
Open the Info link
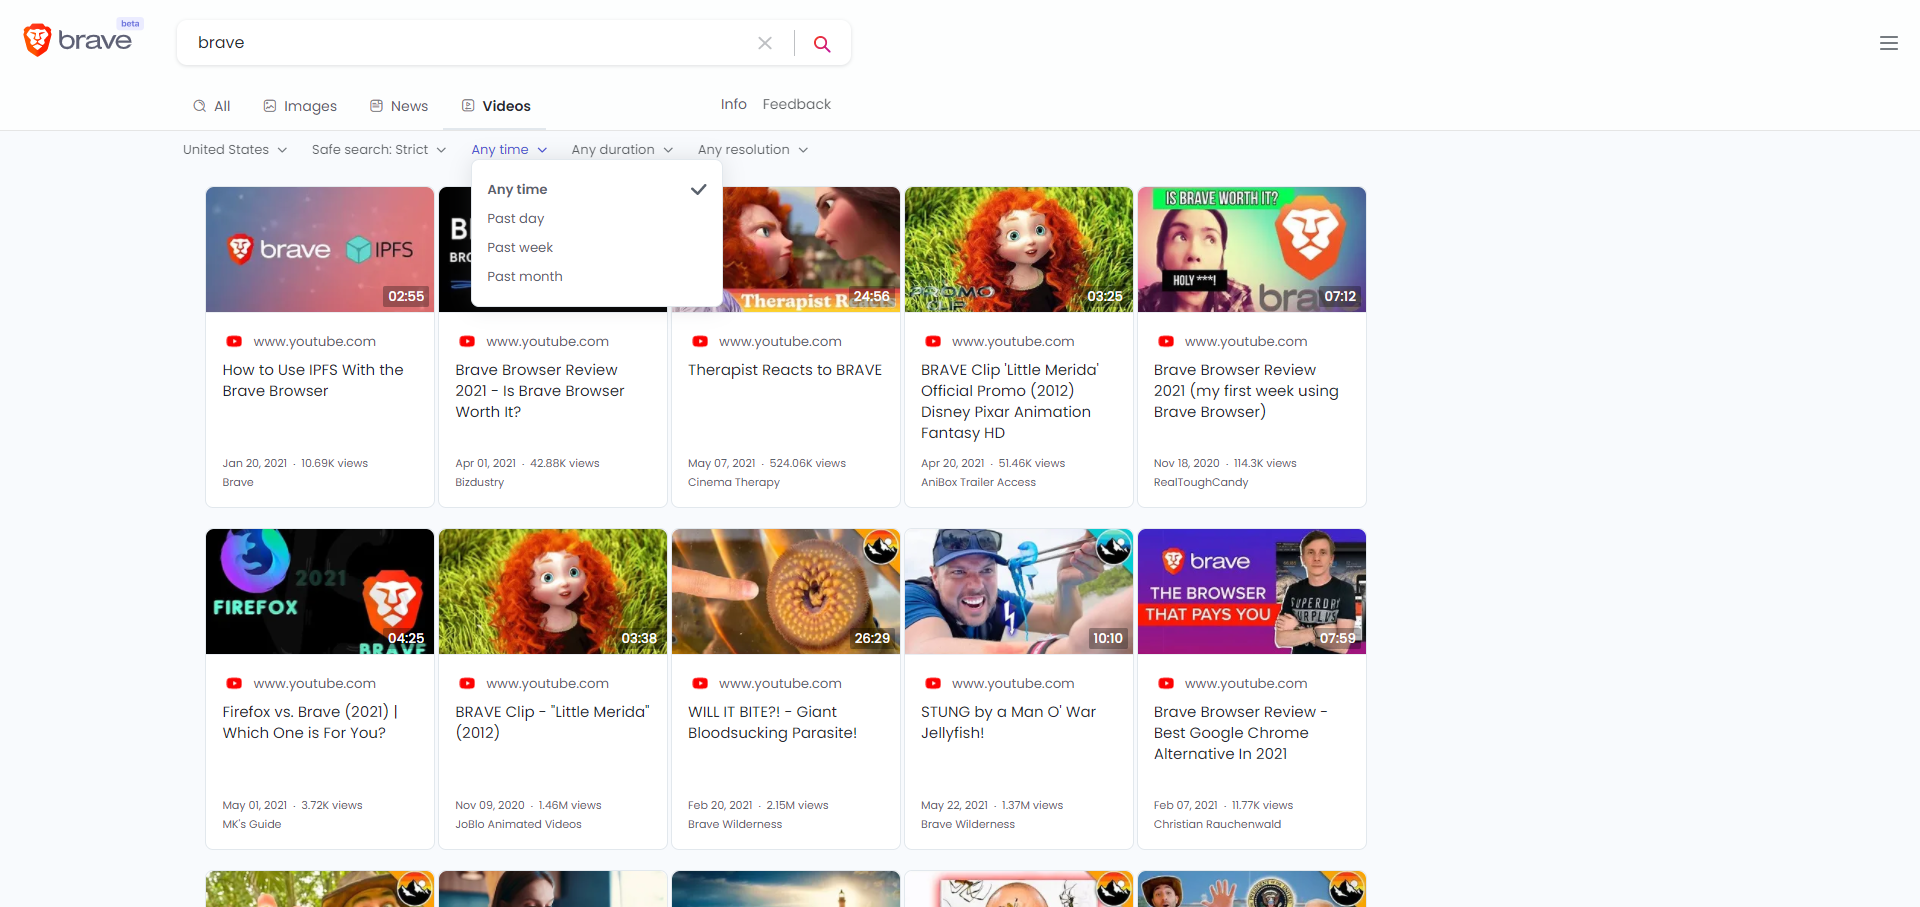coord(734,104)
